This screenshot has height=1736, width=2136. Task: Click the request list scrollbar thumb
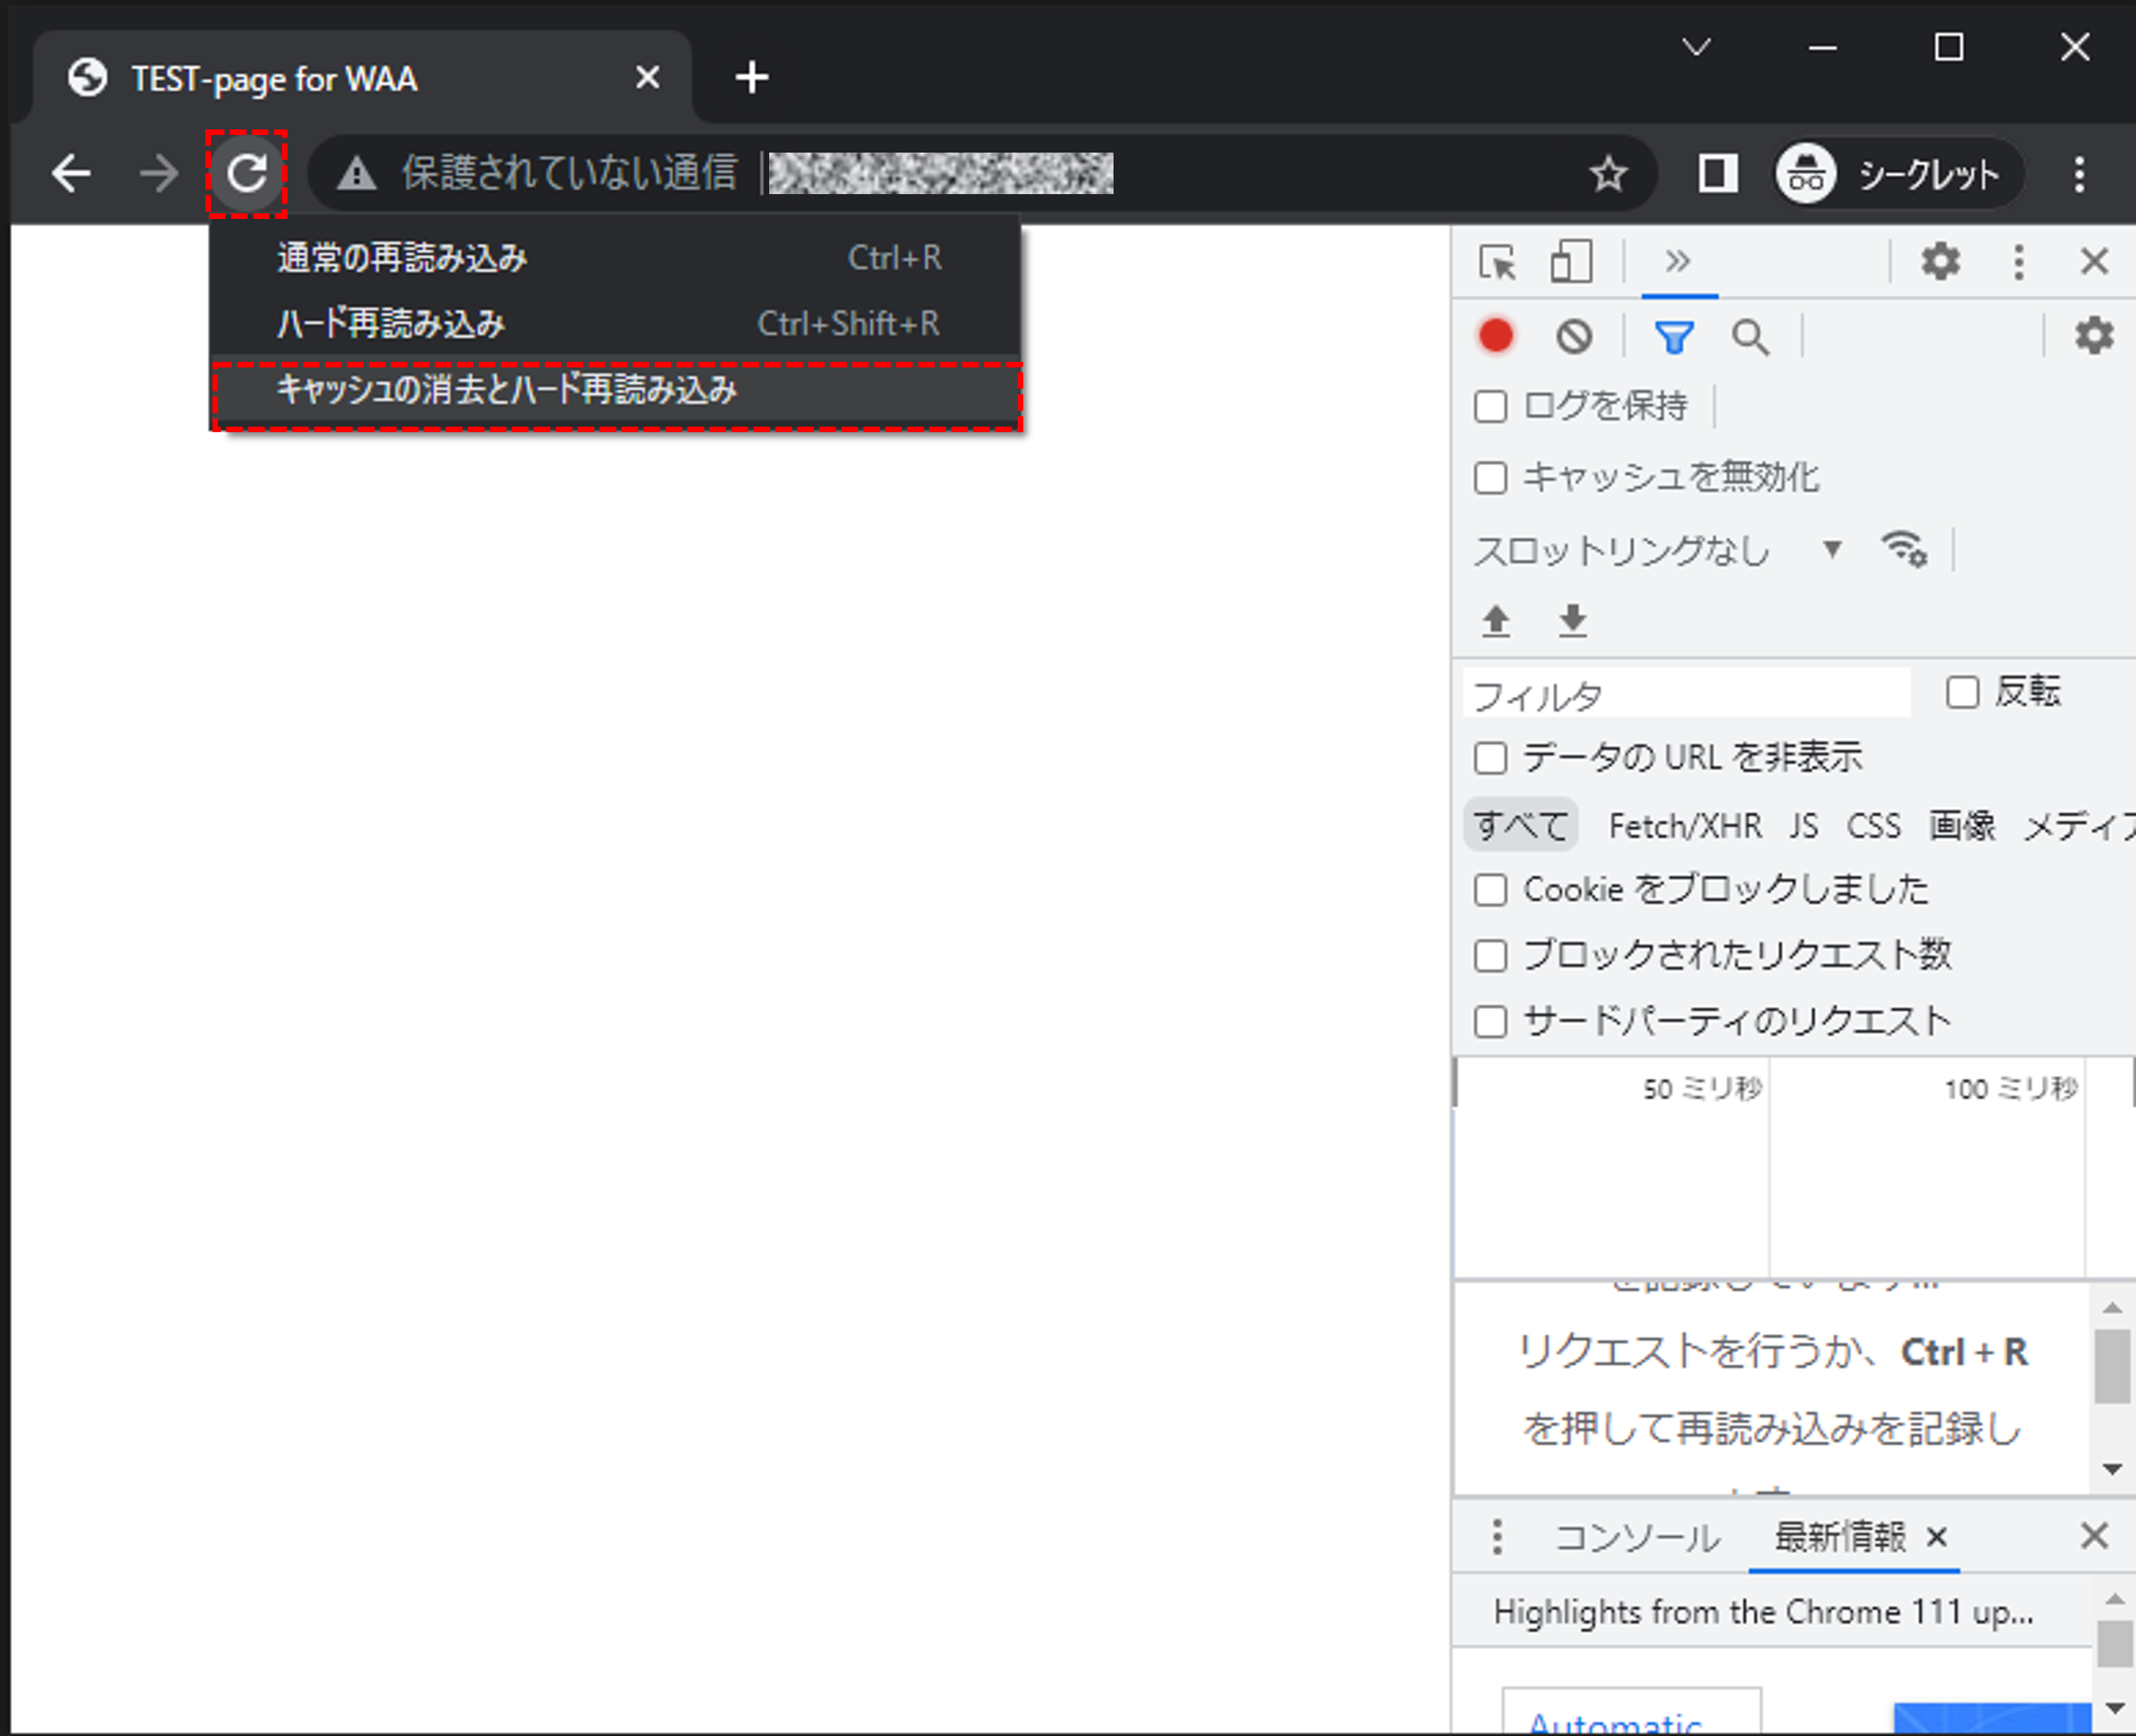(2112, 1366)
